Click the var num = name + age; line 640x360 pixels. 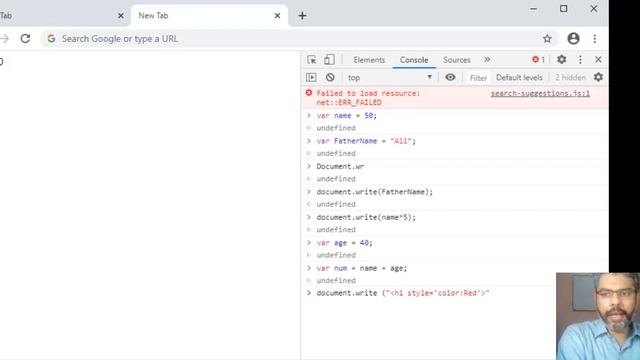click(x=362, y=268)
